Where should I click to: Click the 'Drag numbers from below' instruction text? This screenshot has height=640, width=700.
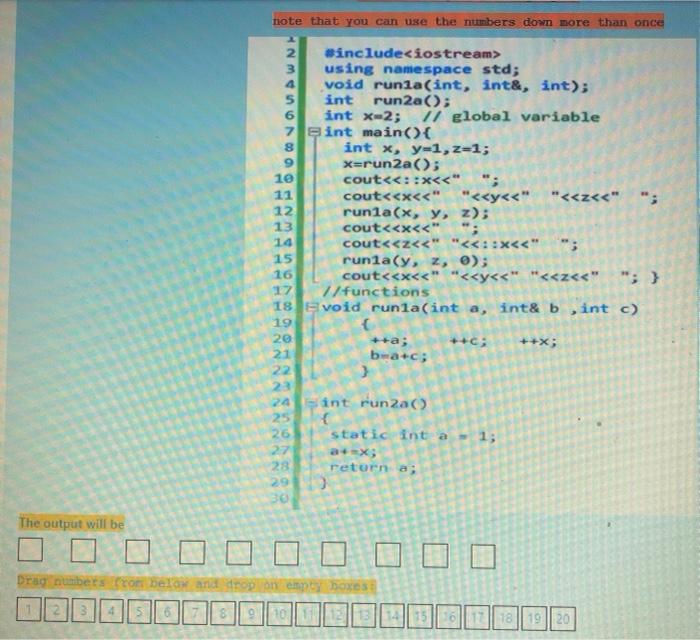point(196,584)
